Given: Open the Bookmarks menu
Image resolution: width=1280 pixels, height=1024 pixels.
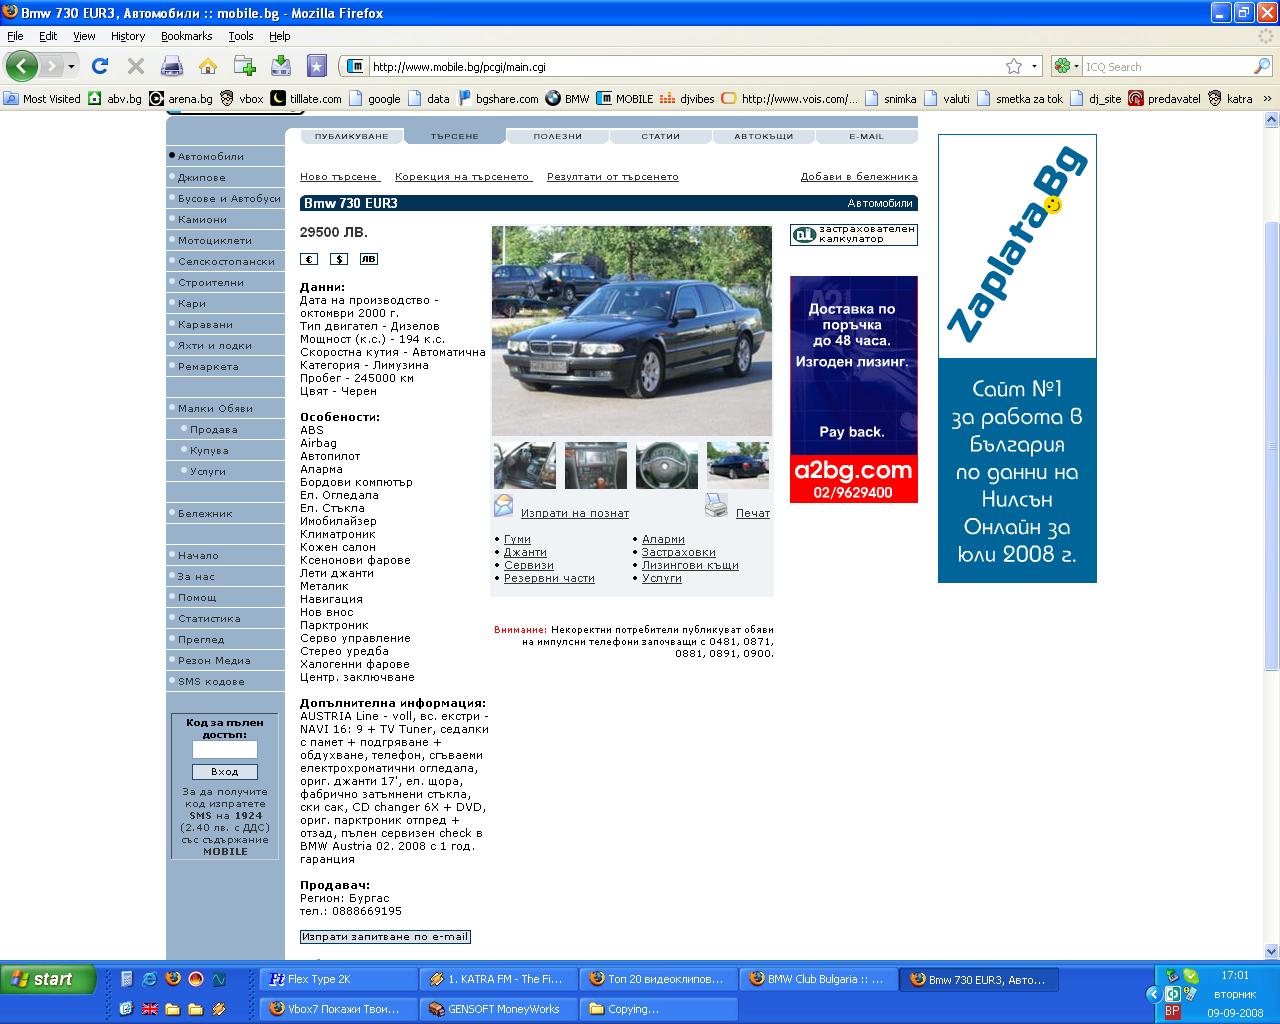Looking at the screenshot, I should [187, 36].
